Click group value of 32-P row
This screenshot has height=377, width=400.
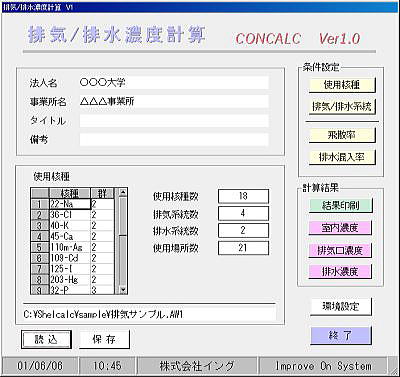pos(102,290)
